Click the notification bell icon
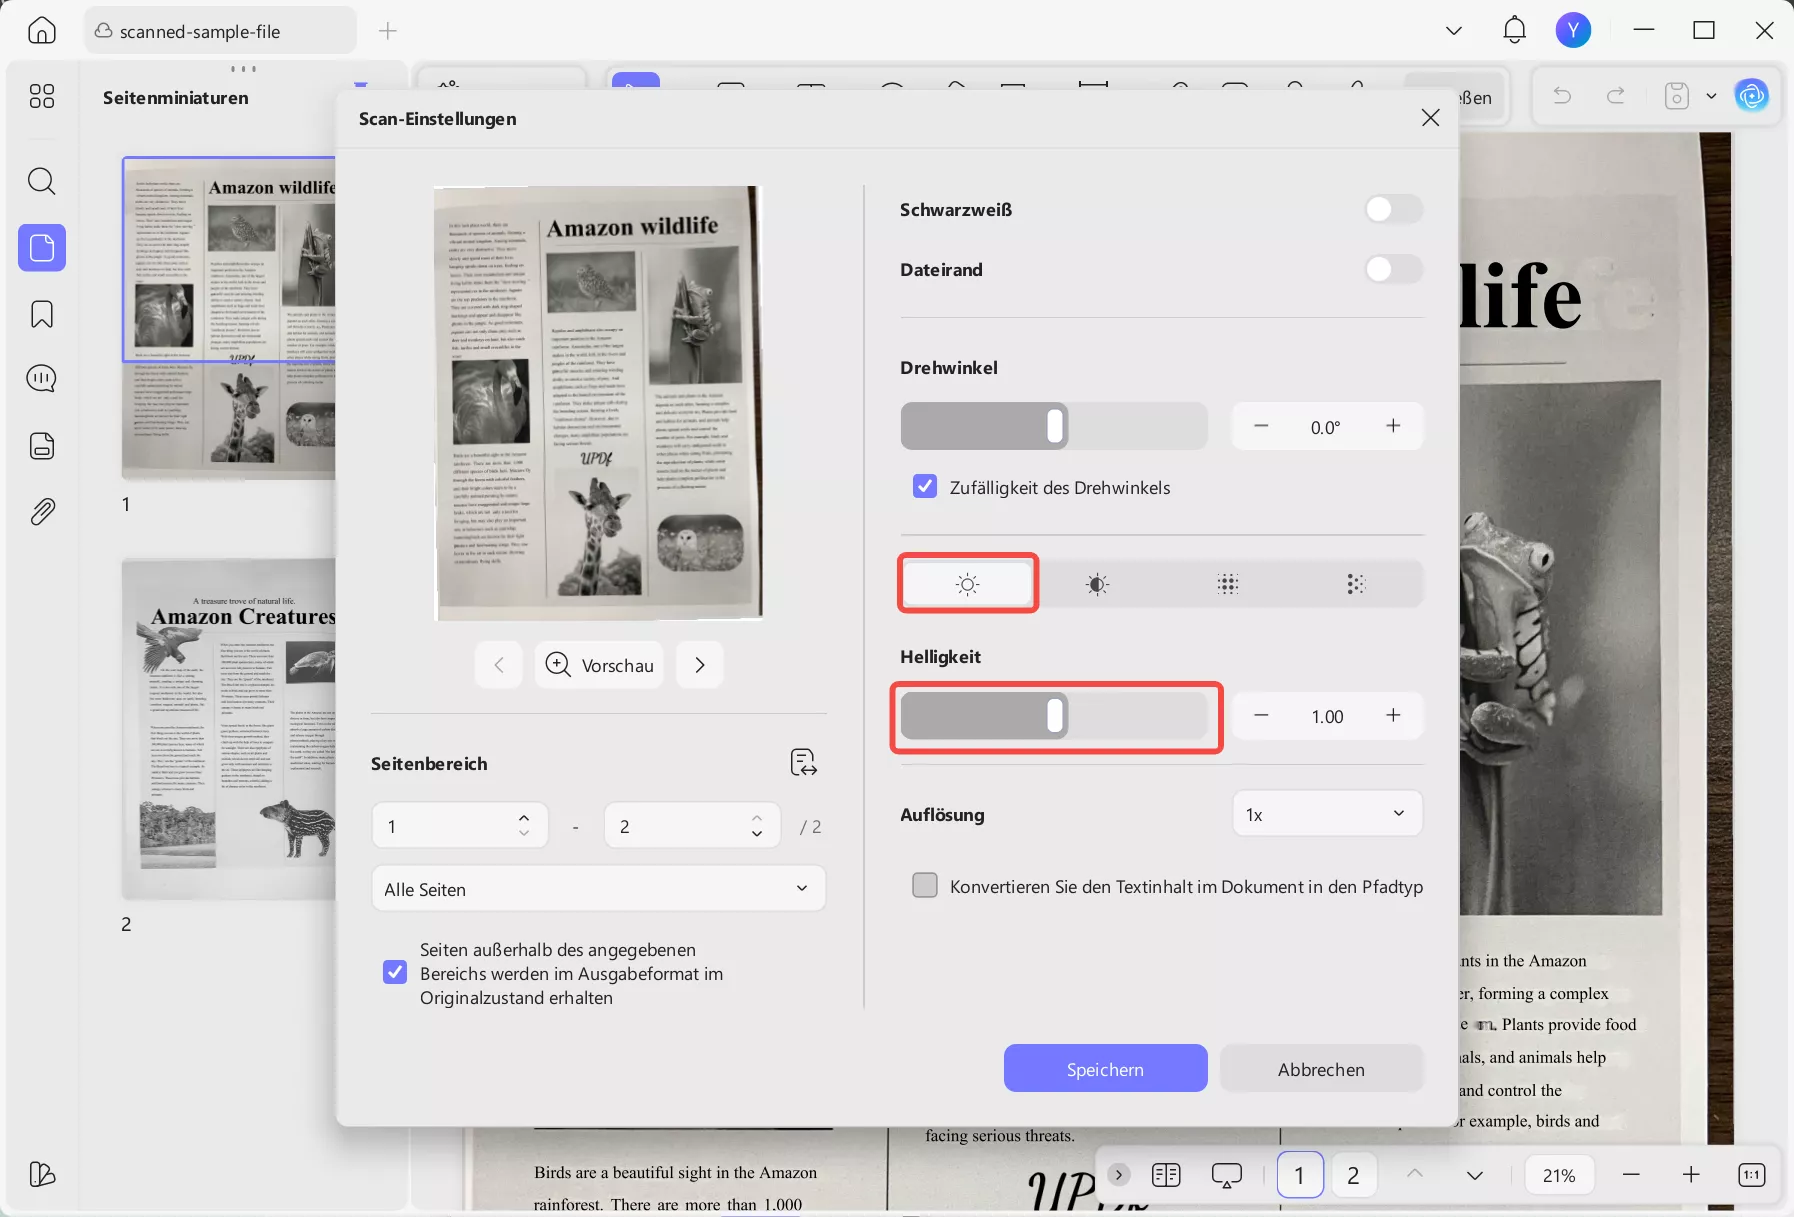The image size is (1794, 1217). pos(1515,30)
